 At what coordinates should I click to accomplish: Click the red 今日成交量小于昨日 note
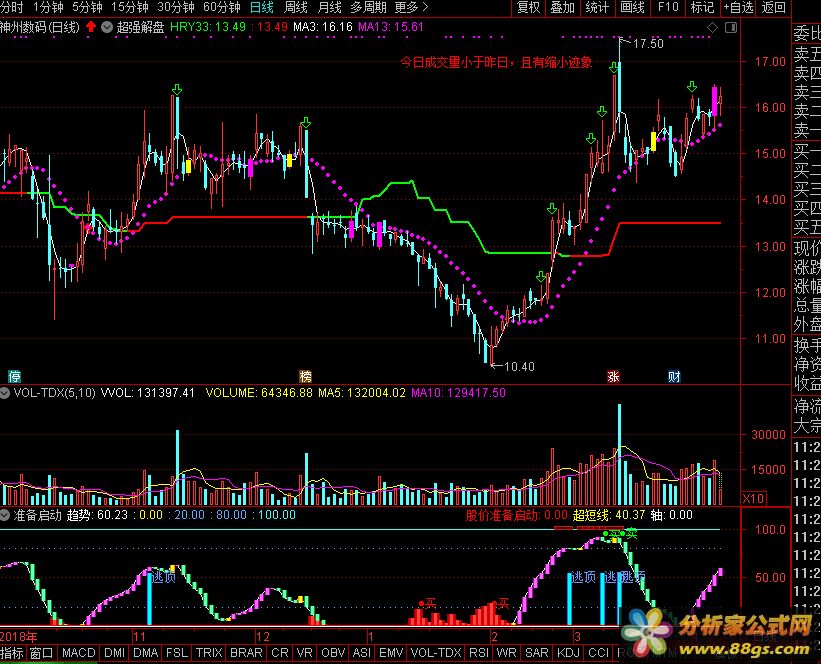tap(496, 62)
